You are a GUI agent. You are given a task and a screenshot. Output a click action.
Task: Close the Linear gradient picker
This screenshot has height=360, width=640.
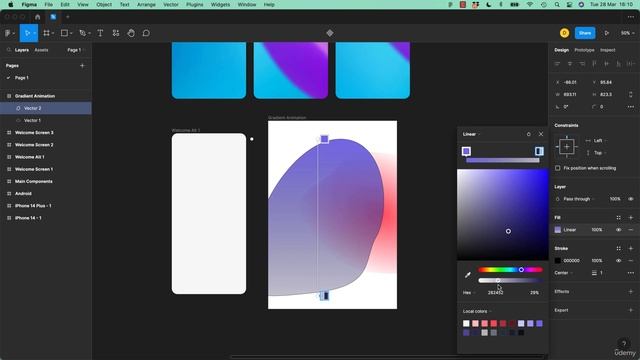(541, 134)
